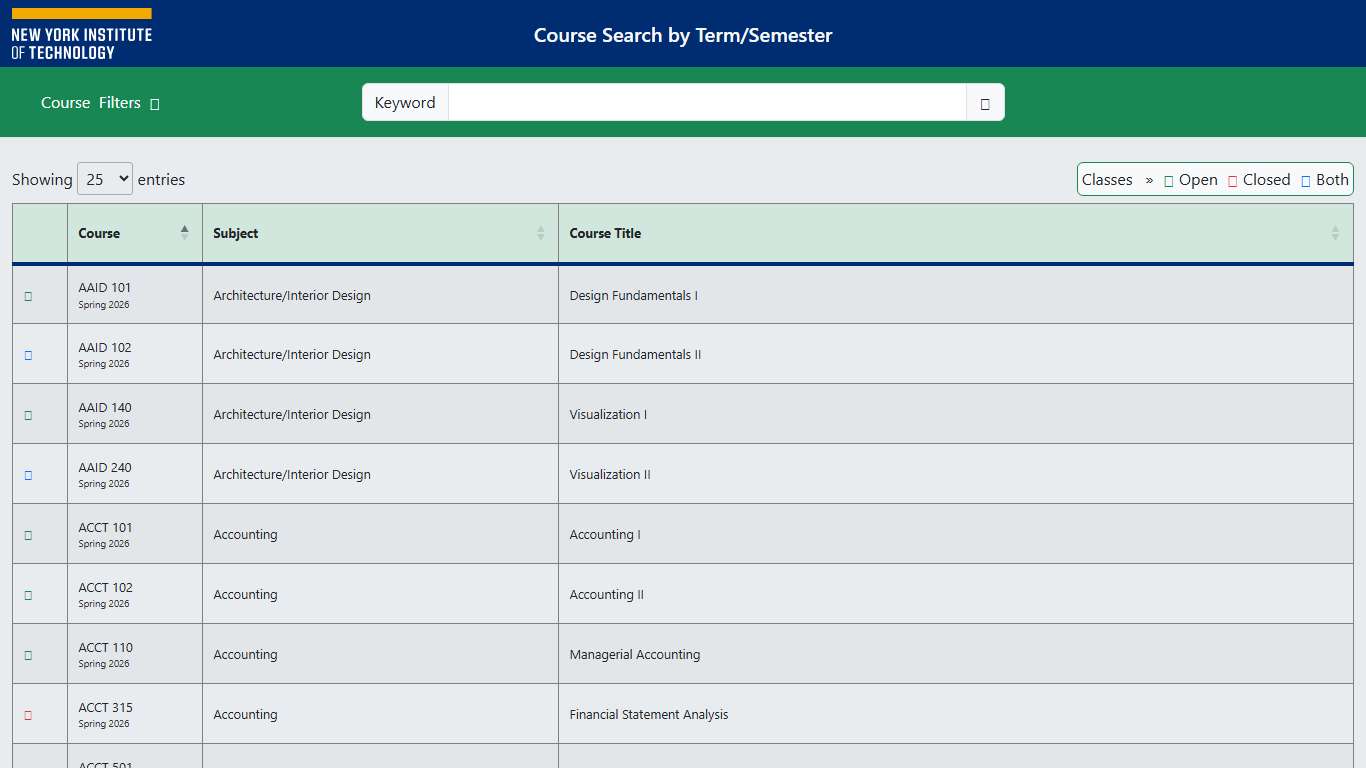
Task: Open the Course Filters funnel icon
Action: [x=153, y=103]
